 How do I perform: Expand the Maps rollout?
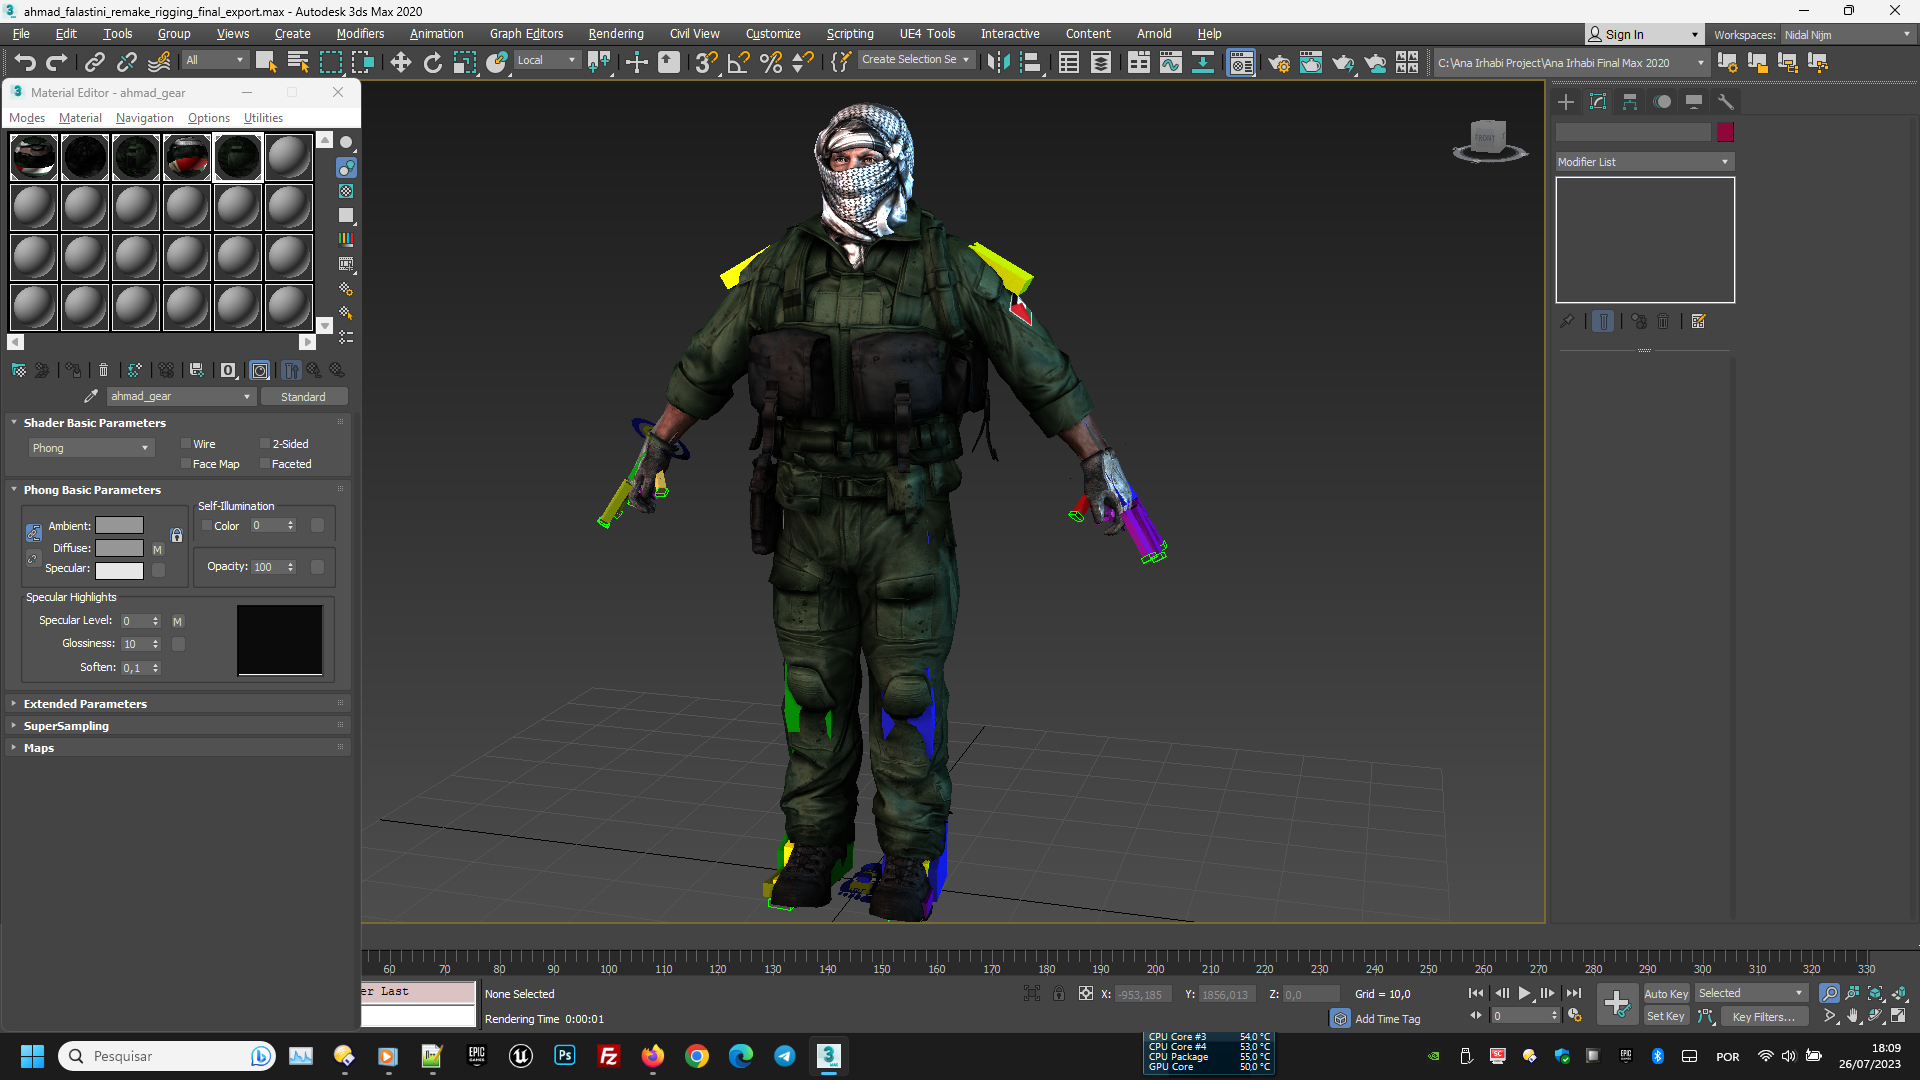[x=39, y=748]
